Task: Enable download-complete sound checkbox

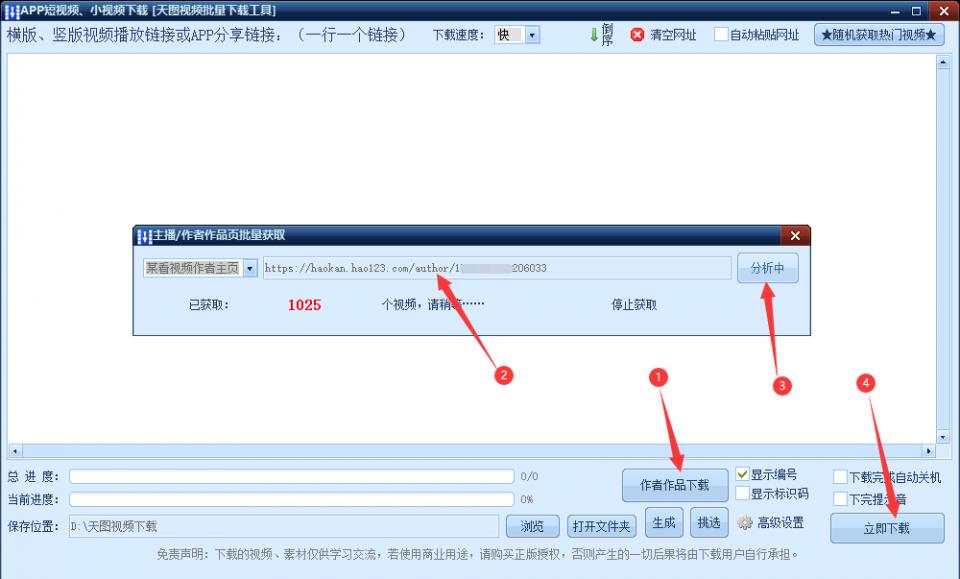Action: 840,499
